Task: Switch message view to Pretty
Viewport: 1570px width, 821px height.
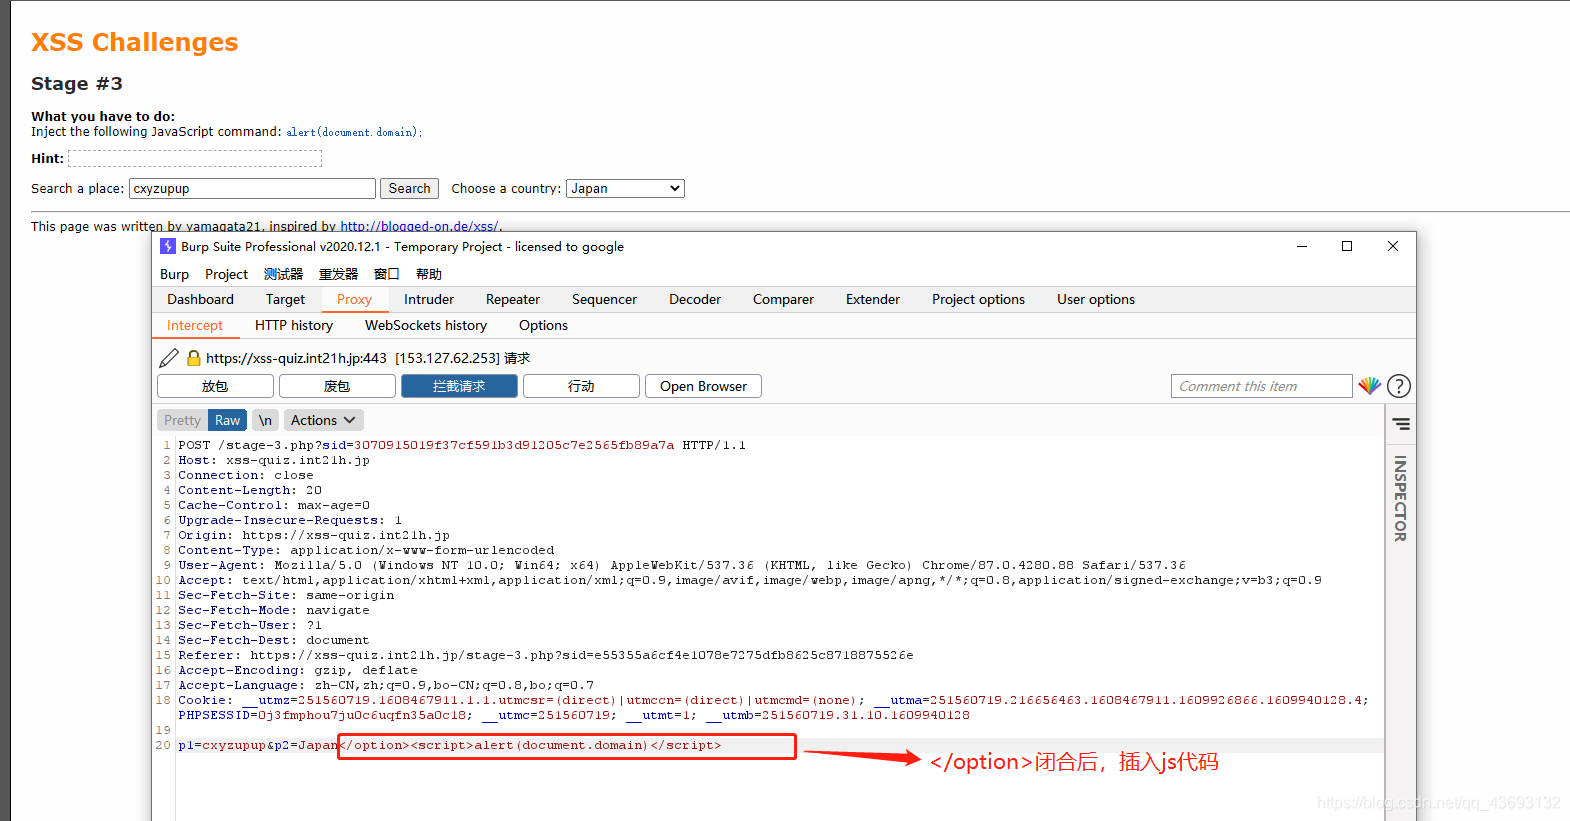Action: (182, 420)
